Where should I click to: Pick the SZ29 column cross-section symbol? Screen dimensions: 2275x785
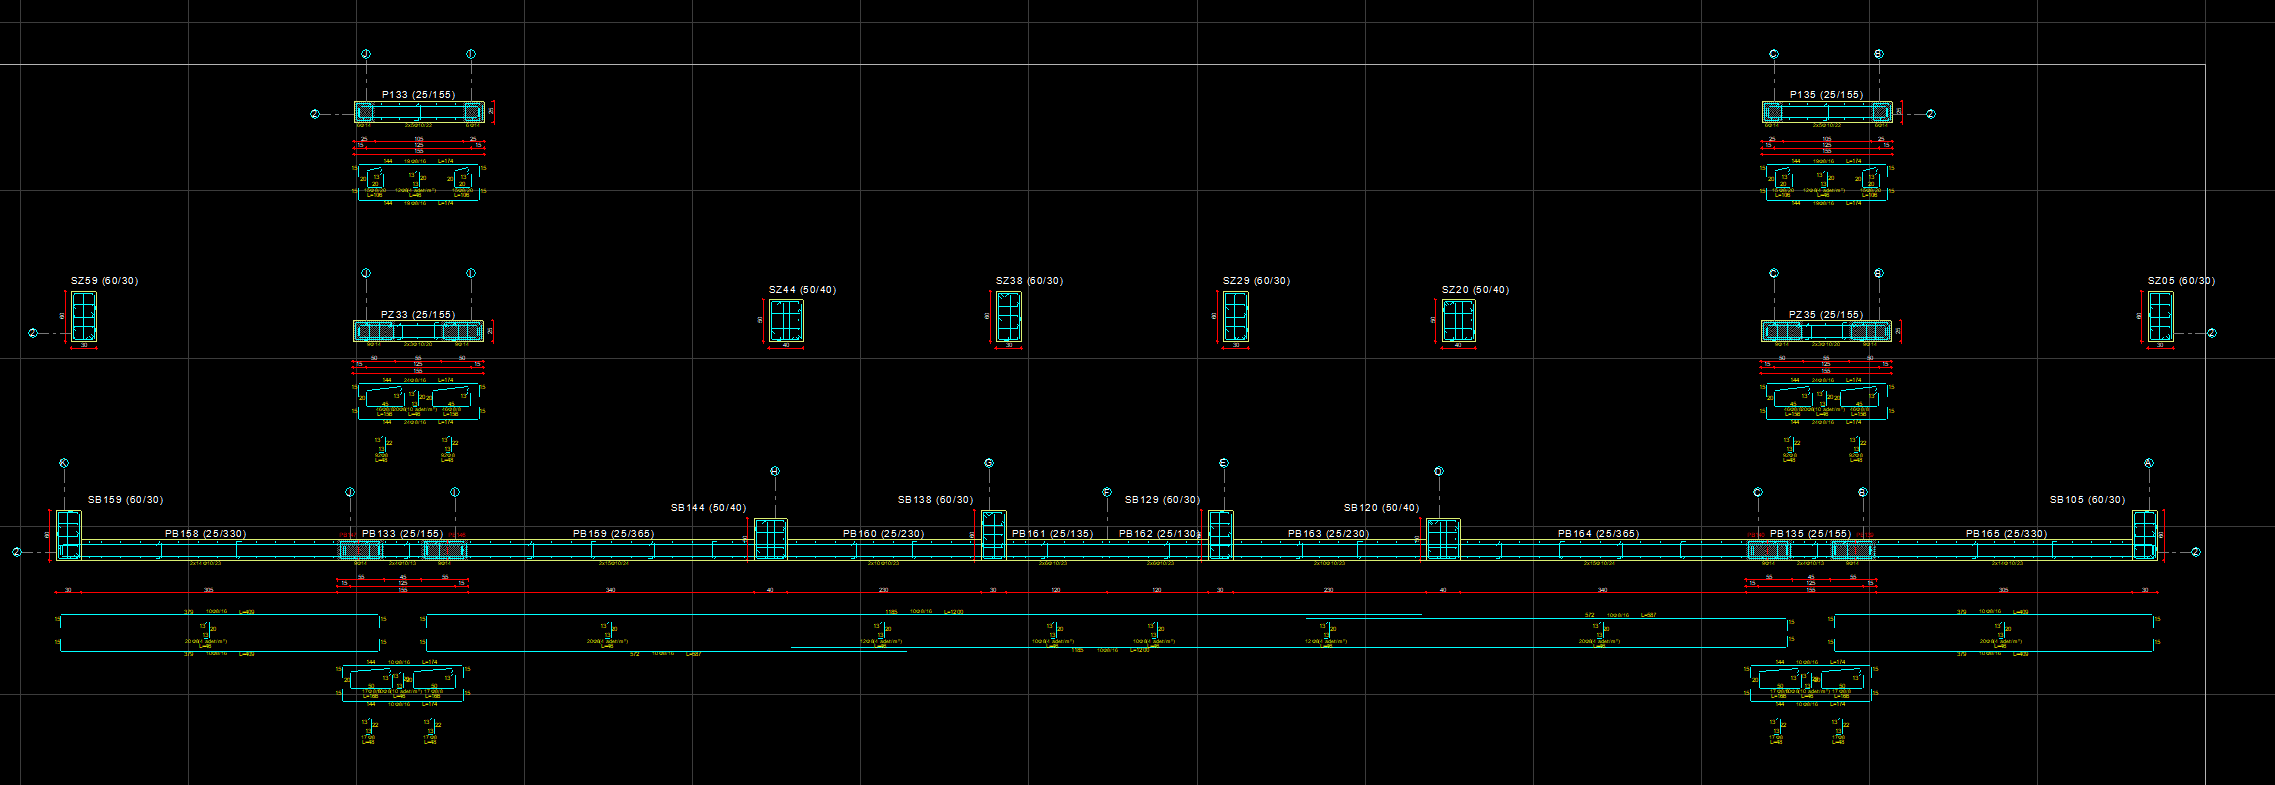1236,317
